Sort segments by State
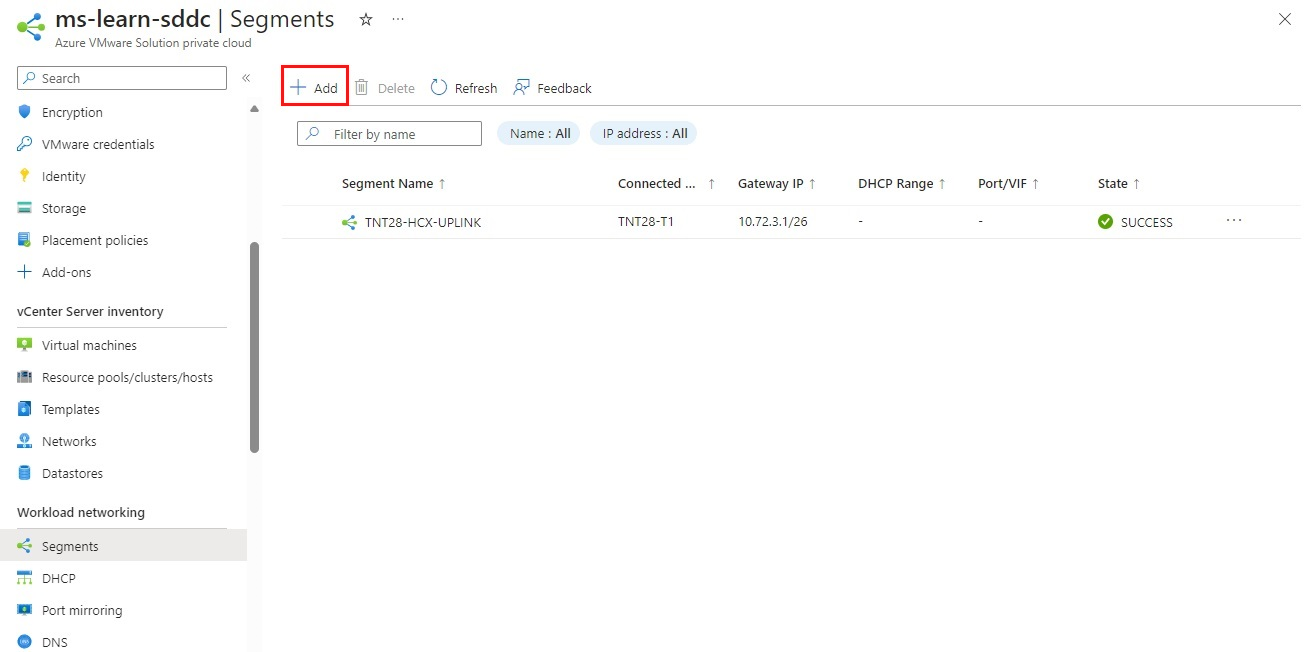Screen dimensions: 1304x652 1113,183
